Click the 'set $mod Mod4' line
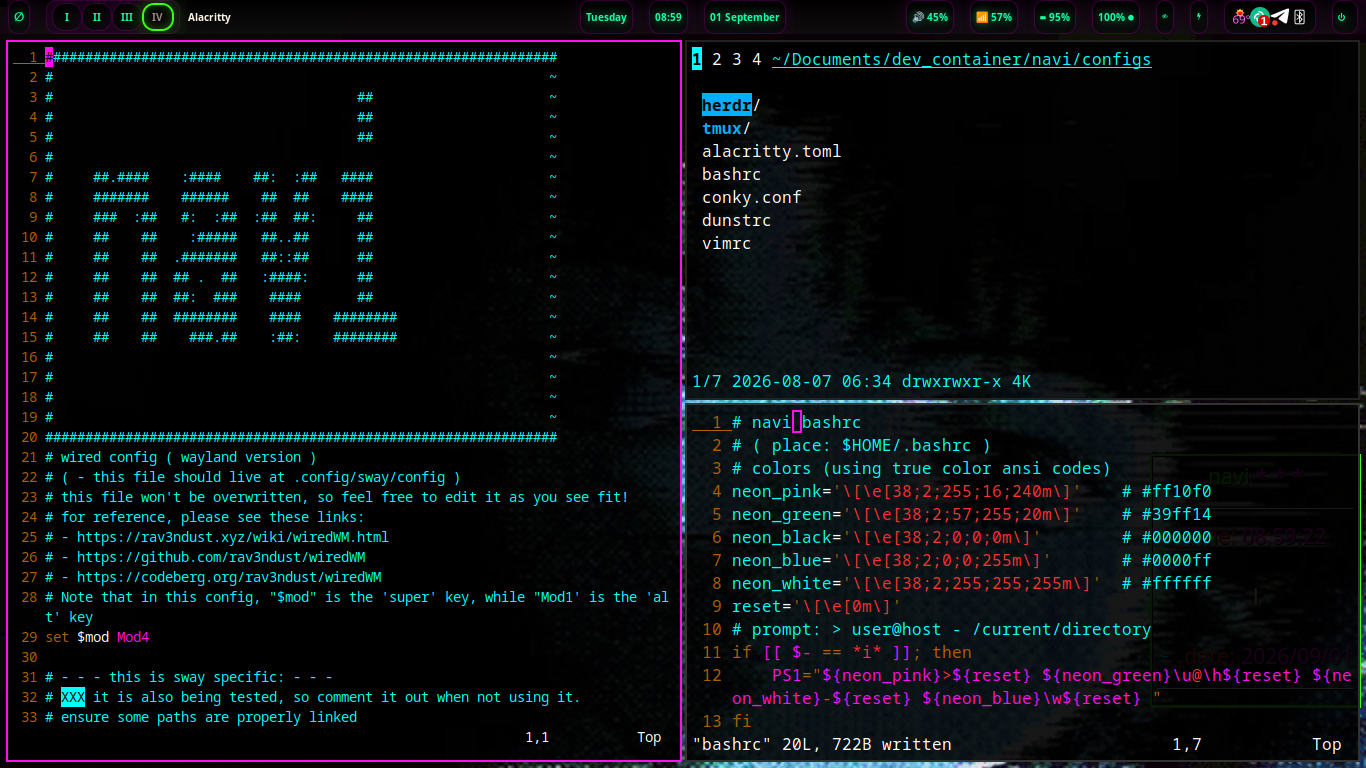Image resolution: width=1366 pixels, height=768 pixels. (97, 637)
